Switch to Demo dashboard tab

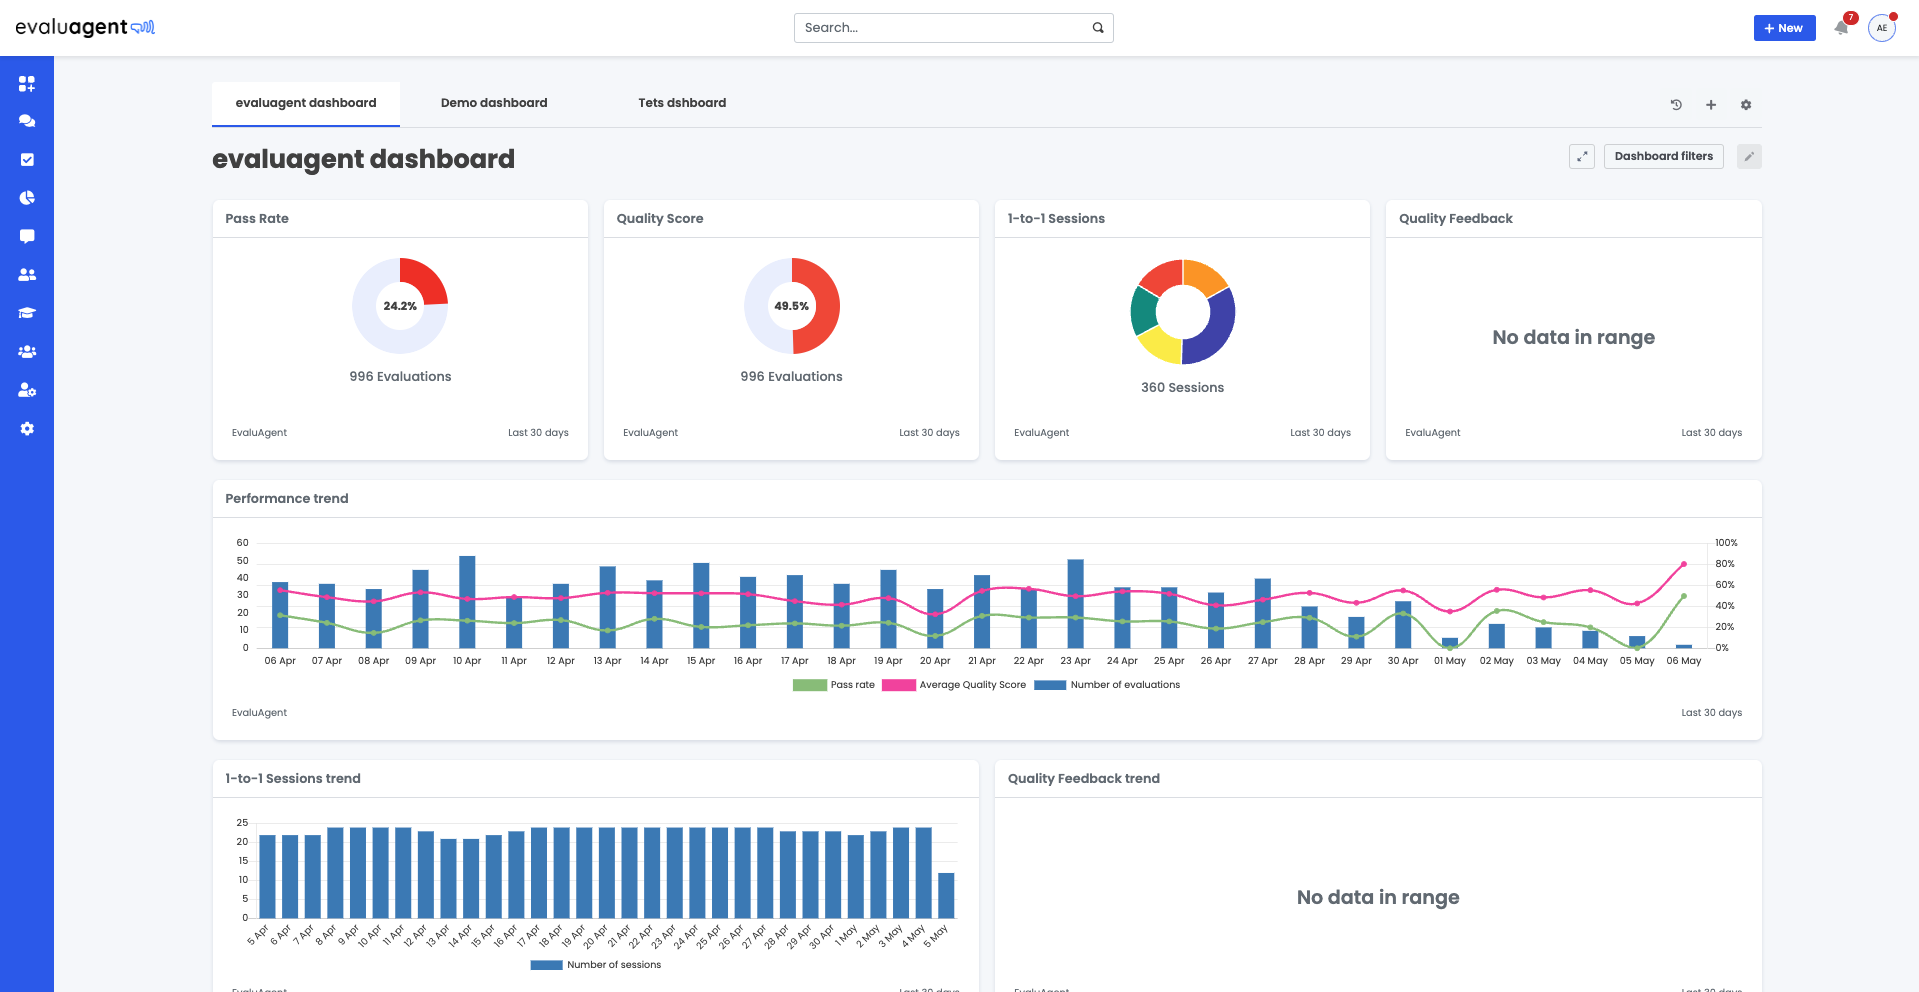(x=494, y=103)
